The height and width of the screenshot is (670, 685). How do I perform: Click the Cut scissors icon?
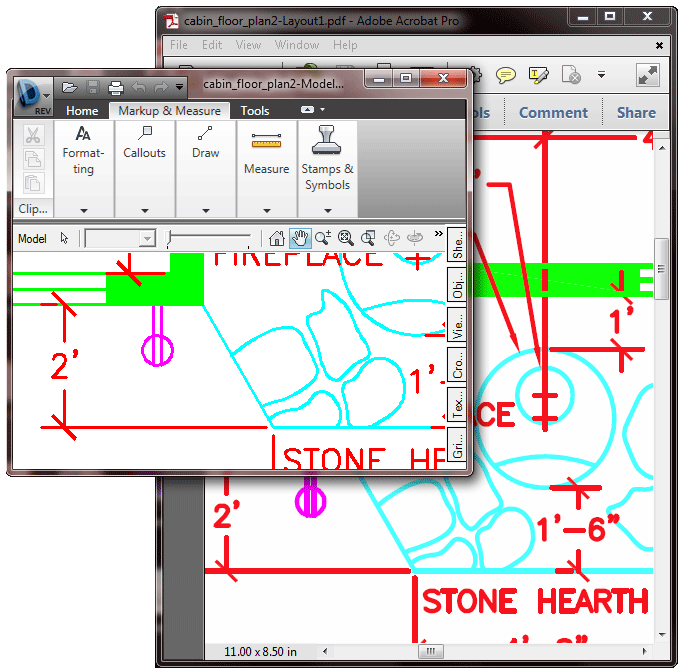(33, 135)
